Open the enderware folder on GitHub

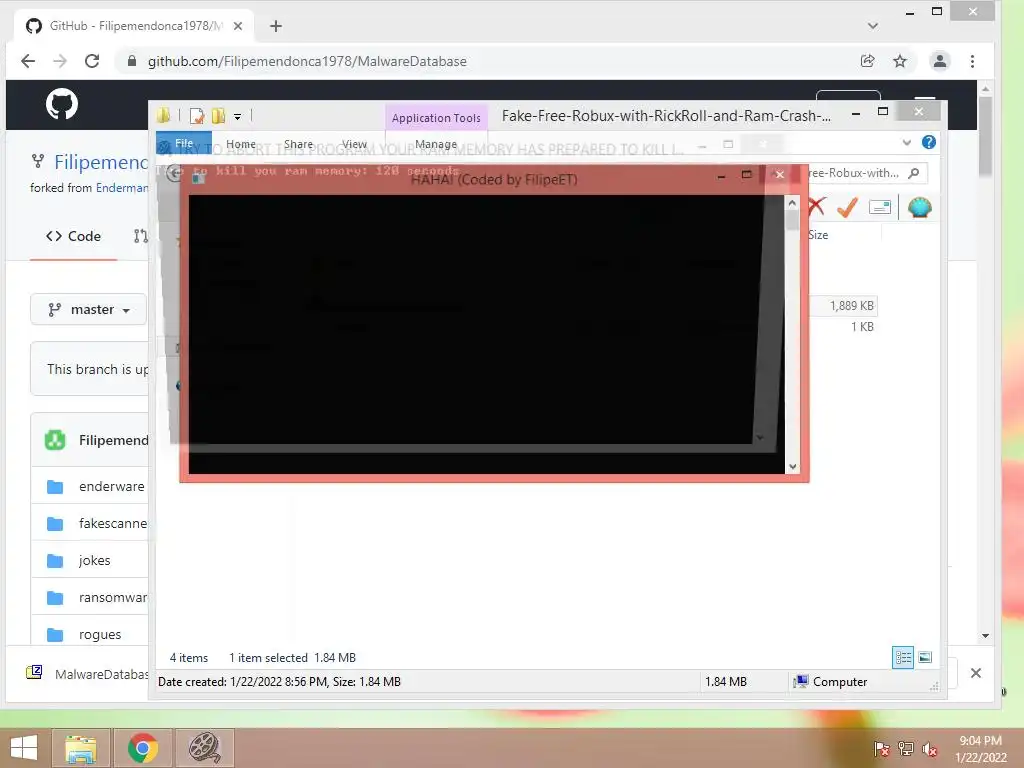point(112,487)
